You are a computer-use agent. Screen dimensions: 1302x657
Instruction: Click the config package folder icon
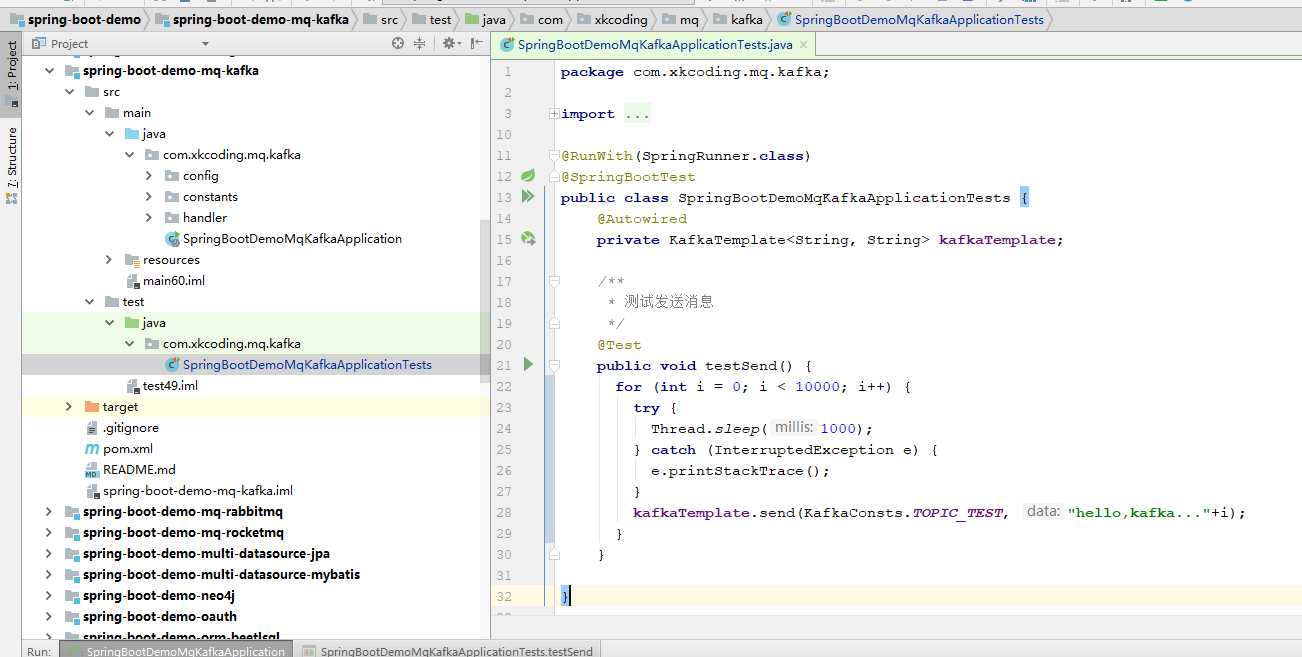(172, 176)
